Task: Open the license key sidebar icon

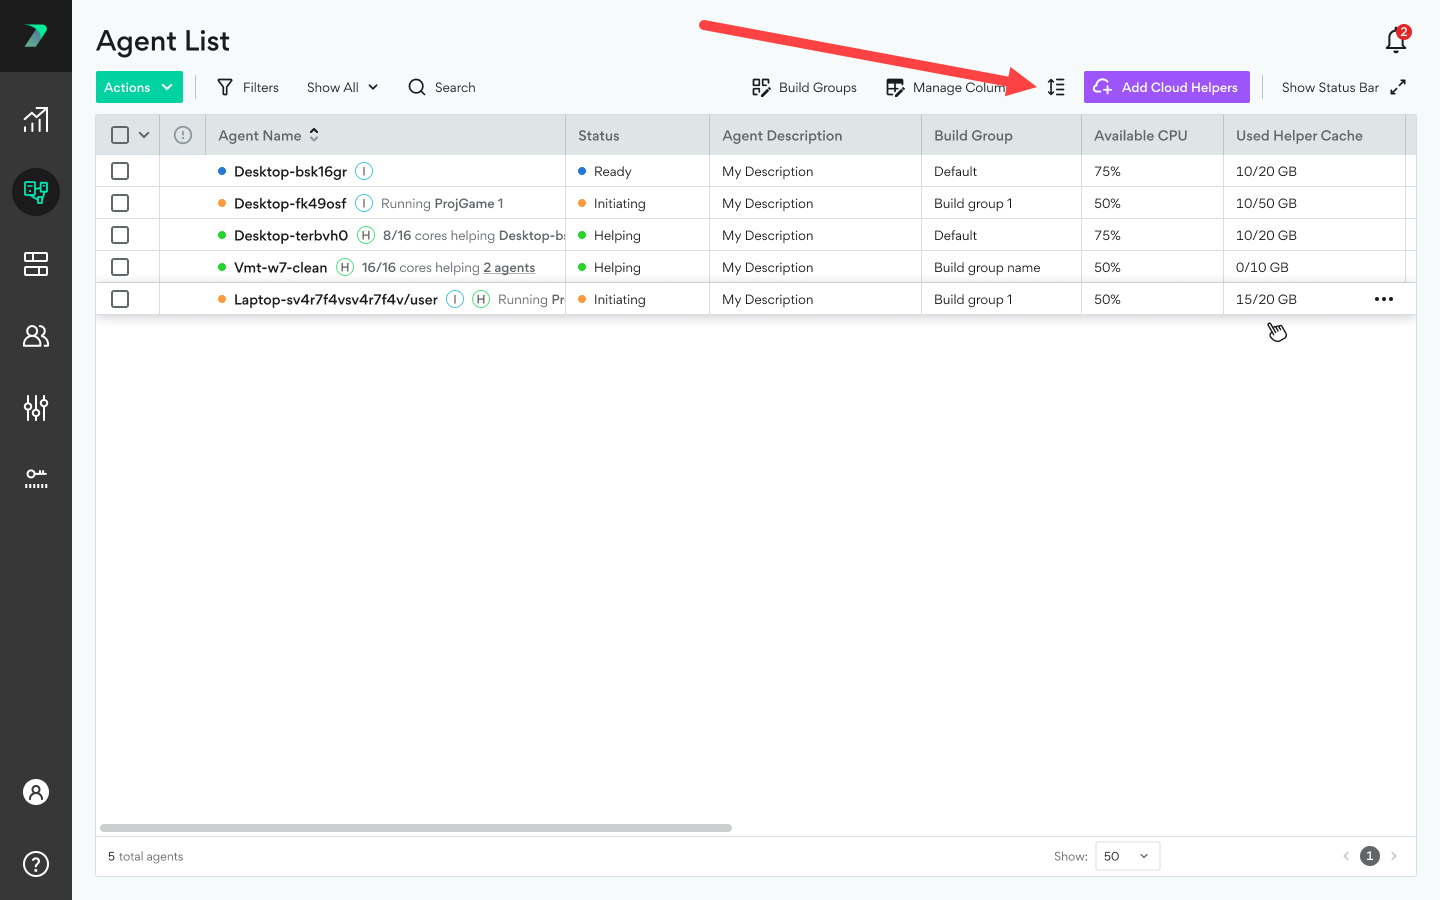Action: tap(36, 478)
